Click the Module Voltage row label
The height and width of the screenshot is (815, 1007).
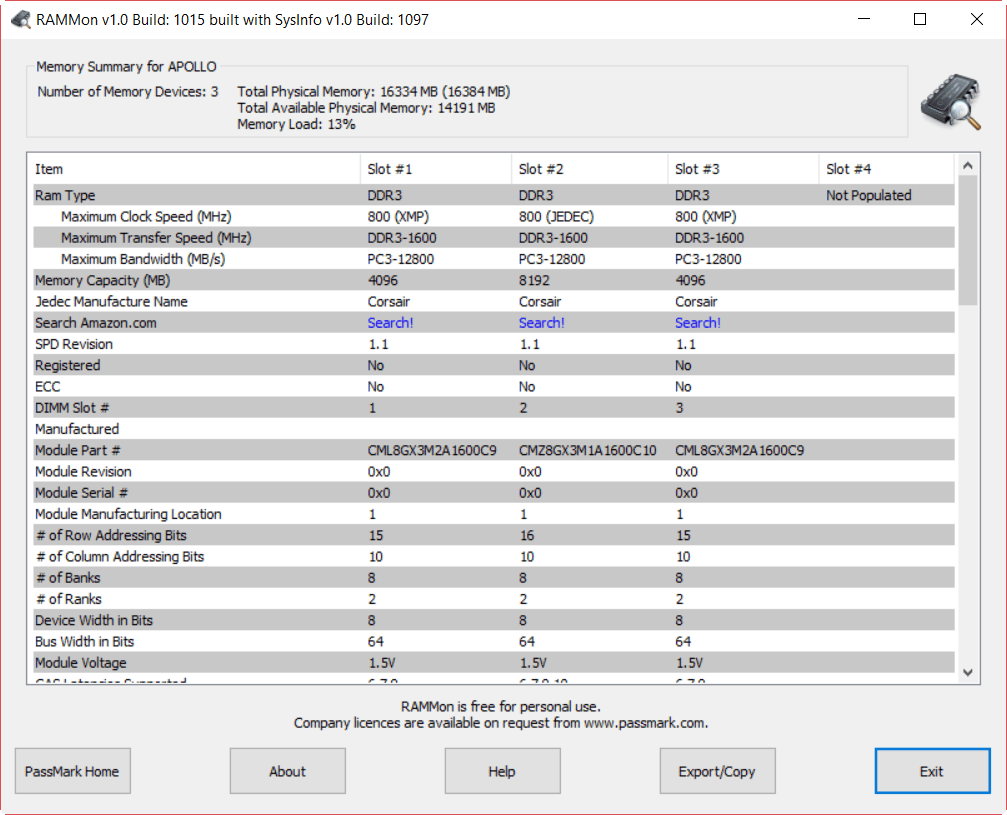click(81, 662)
